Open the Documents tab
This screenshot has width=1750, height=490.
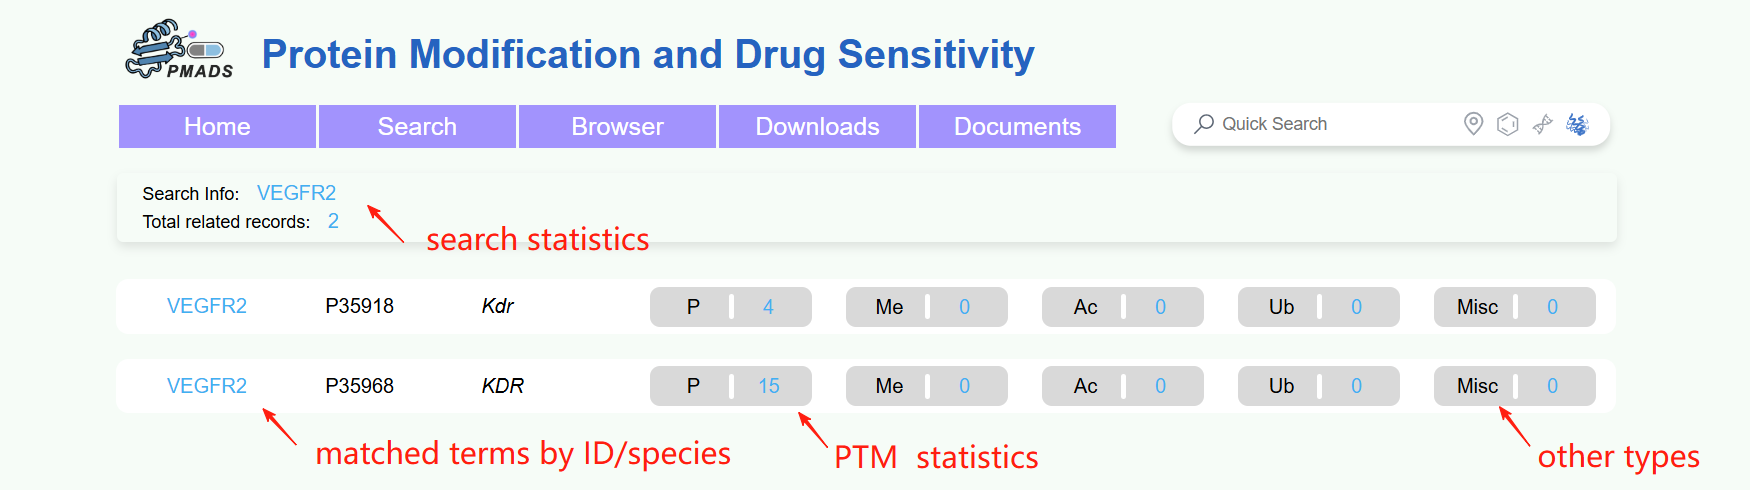coord(1017,127)
